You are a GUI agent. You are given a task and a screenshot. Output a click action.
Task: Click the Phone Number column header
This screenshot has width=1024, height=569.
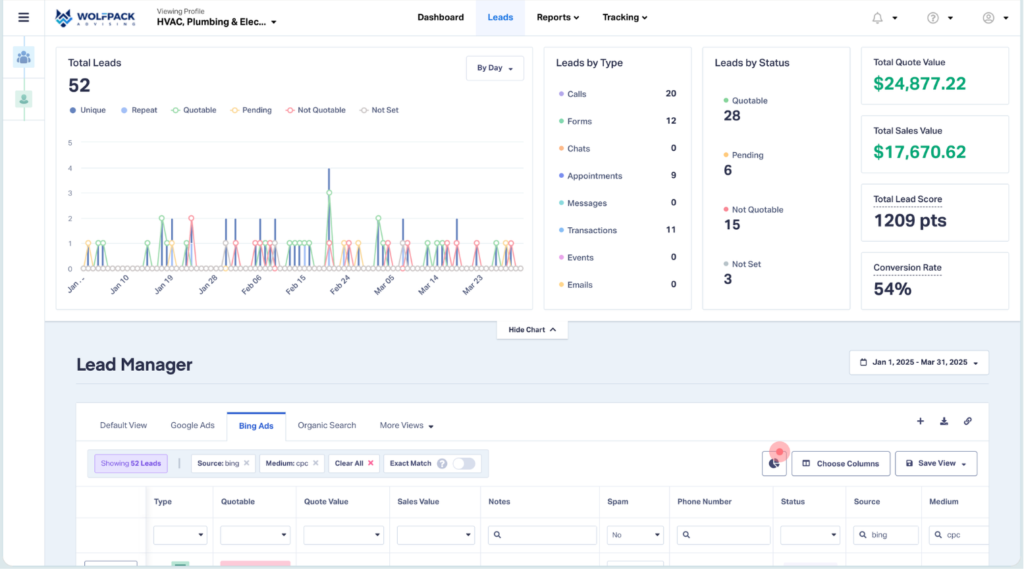click(x=704, y=502)
